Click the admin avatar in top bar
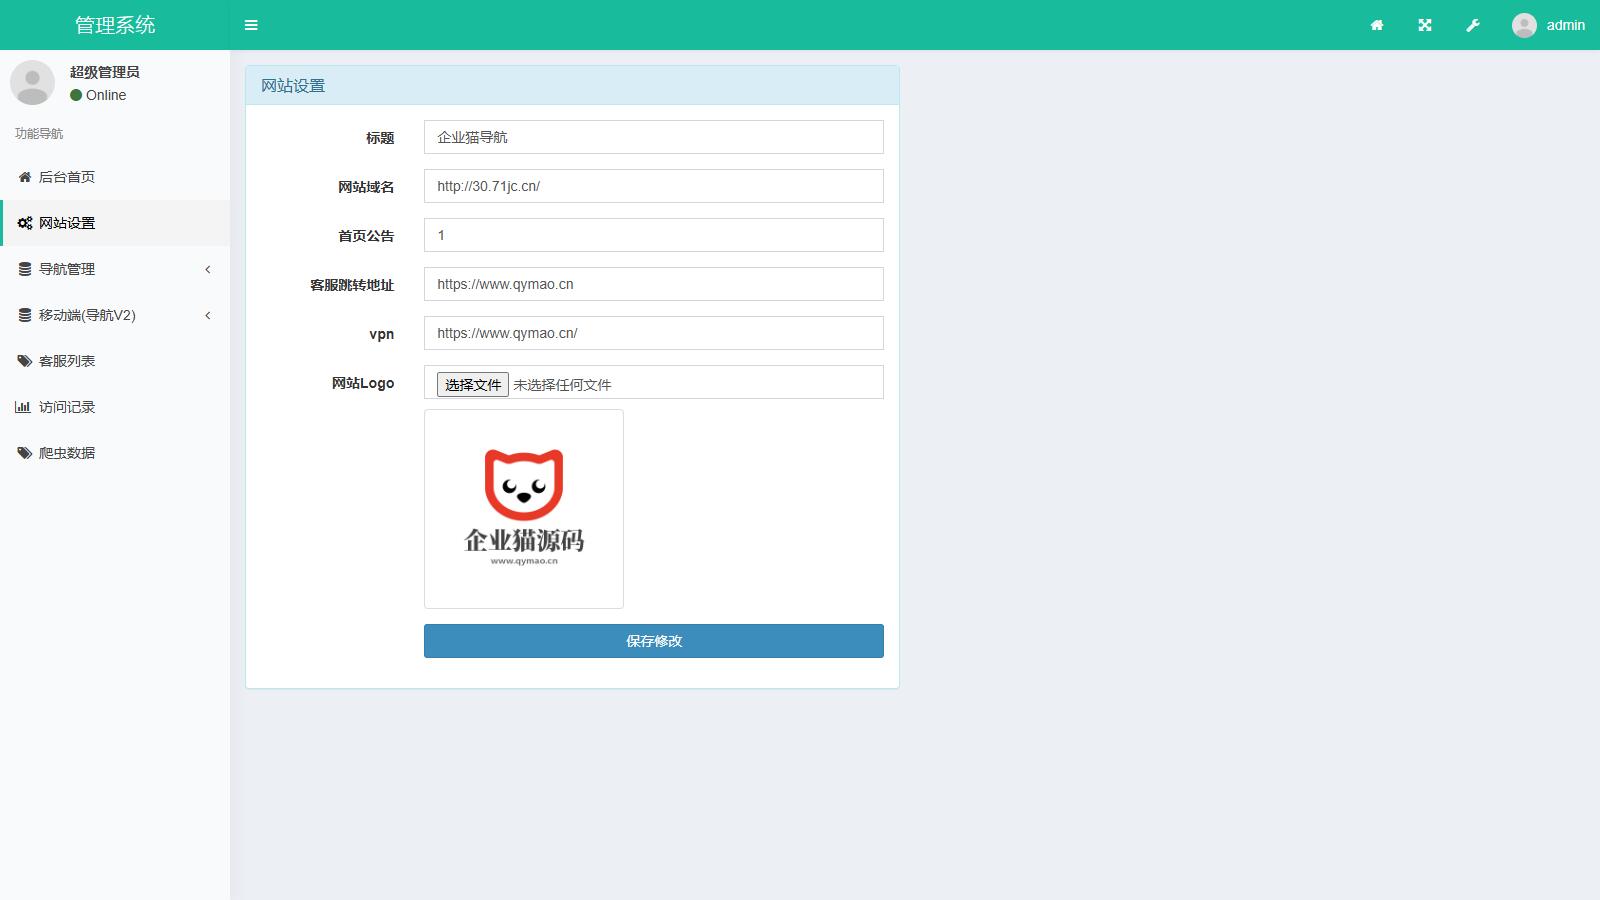The image size is (1600, 900). pyautogui.click(x=1524, y=25)
